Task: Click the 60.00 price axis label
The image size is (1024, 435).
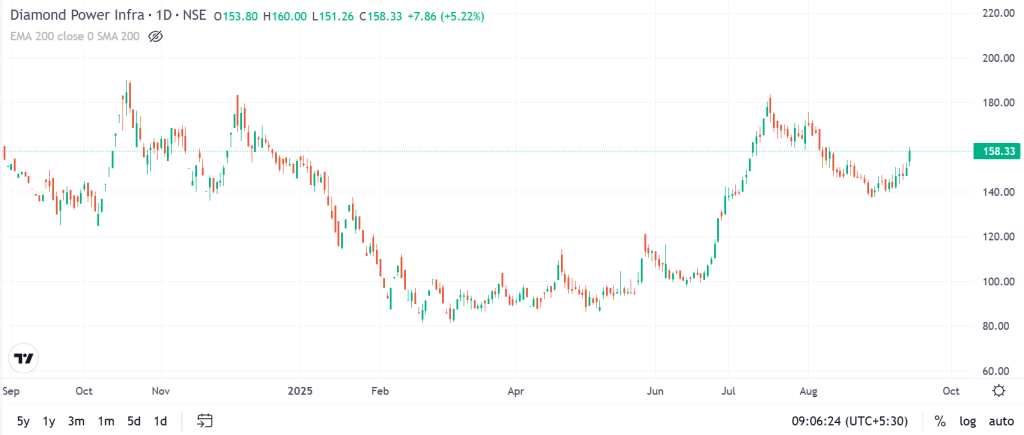Action: 998,371
